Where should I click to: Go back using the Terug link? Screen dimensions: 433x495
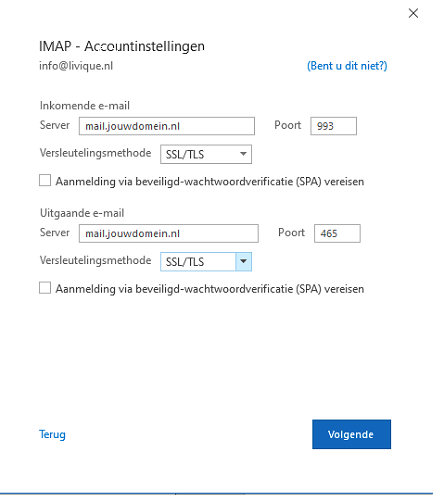(52, 434)
